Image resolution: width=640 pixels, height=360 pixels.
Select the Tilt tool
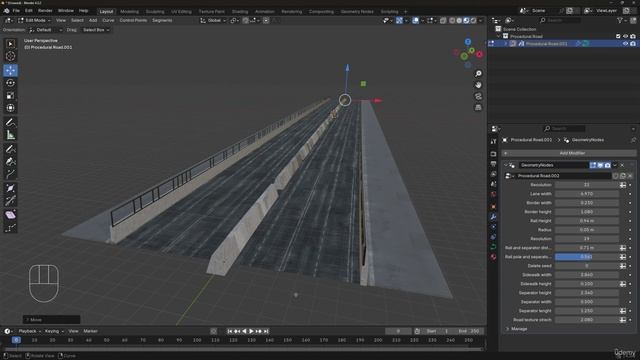11,201
